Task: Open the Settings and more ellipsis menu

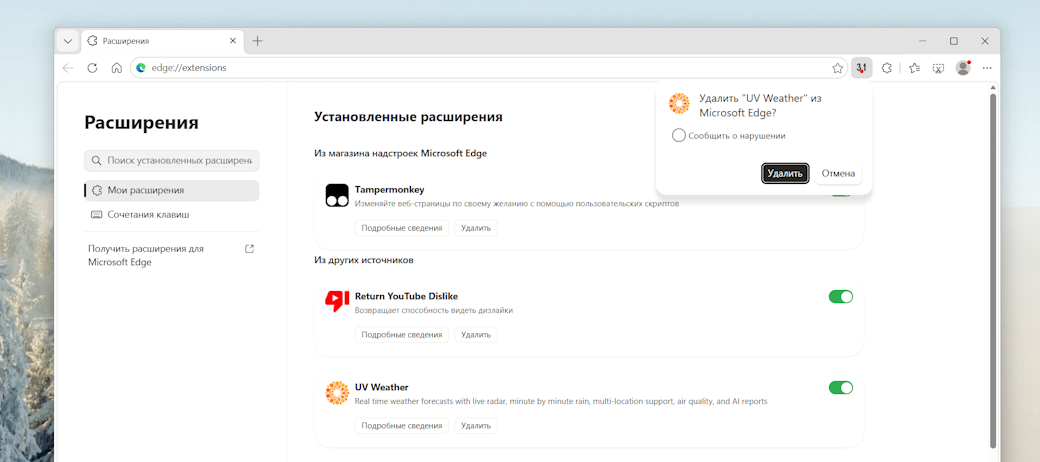Action: (987, 68)
